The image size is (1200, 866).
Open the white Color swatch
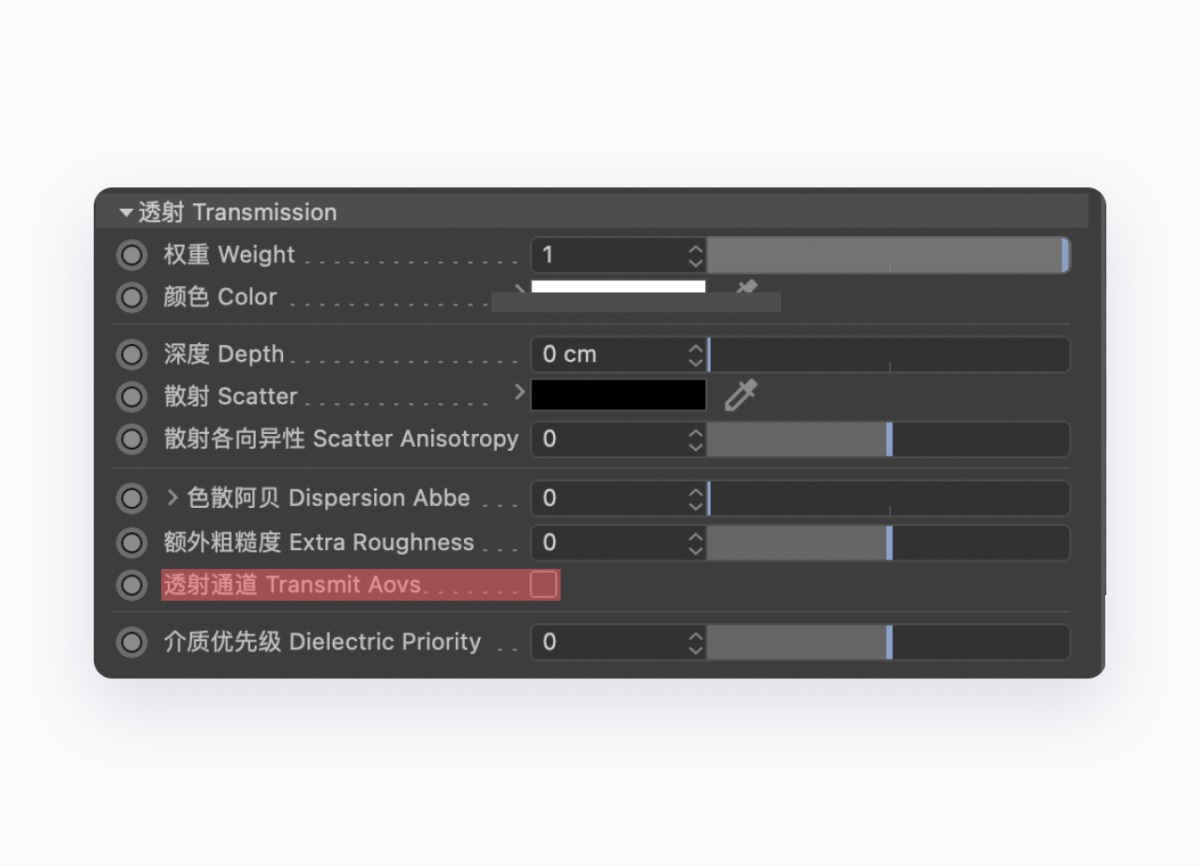pos(617,287)
